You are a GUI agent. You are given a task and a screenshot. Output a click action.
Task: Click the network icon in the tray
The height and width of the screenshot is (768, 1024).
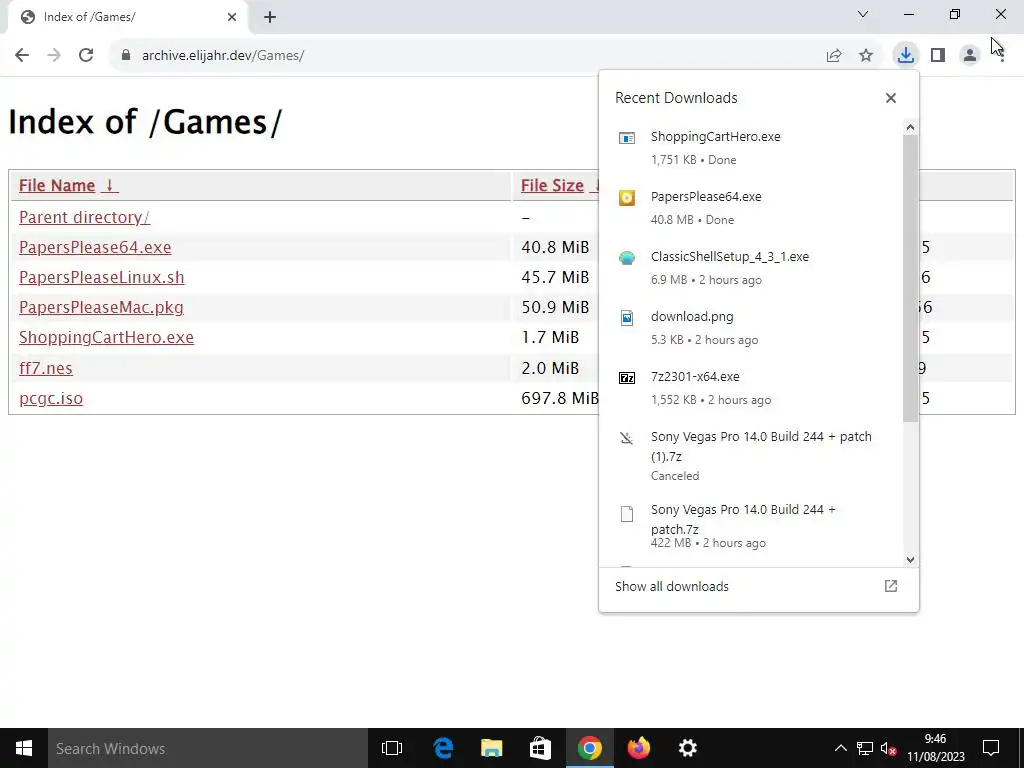[x=865, y=748]
